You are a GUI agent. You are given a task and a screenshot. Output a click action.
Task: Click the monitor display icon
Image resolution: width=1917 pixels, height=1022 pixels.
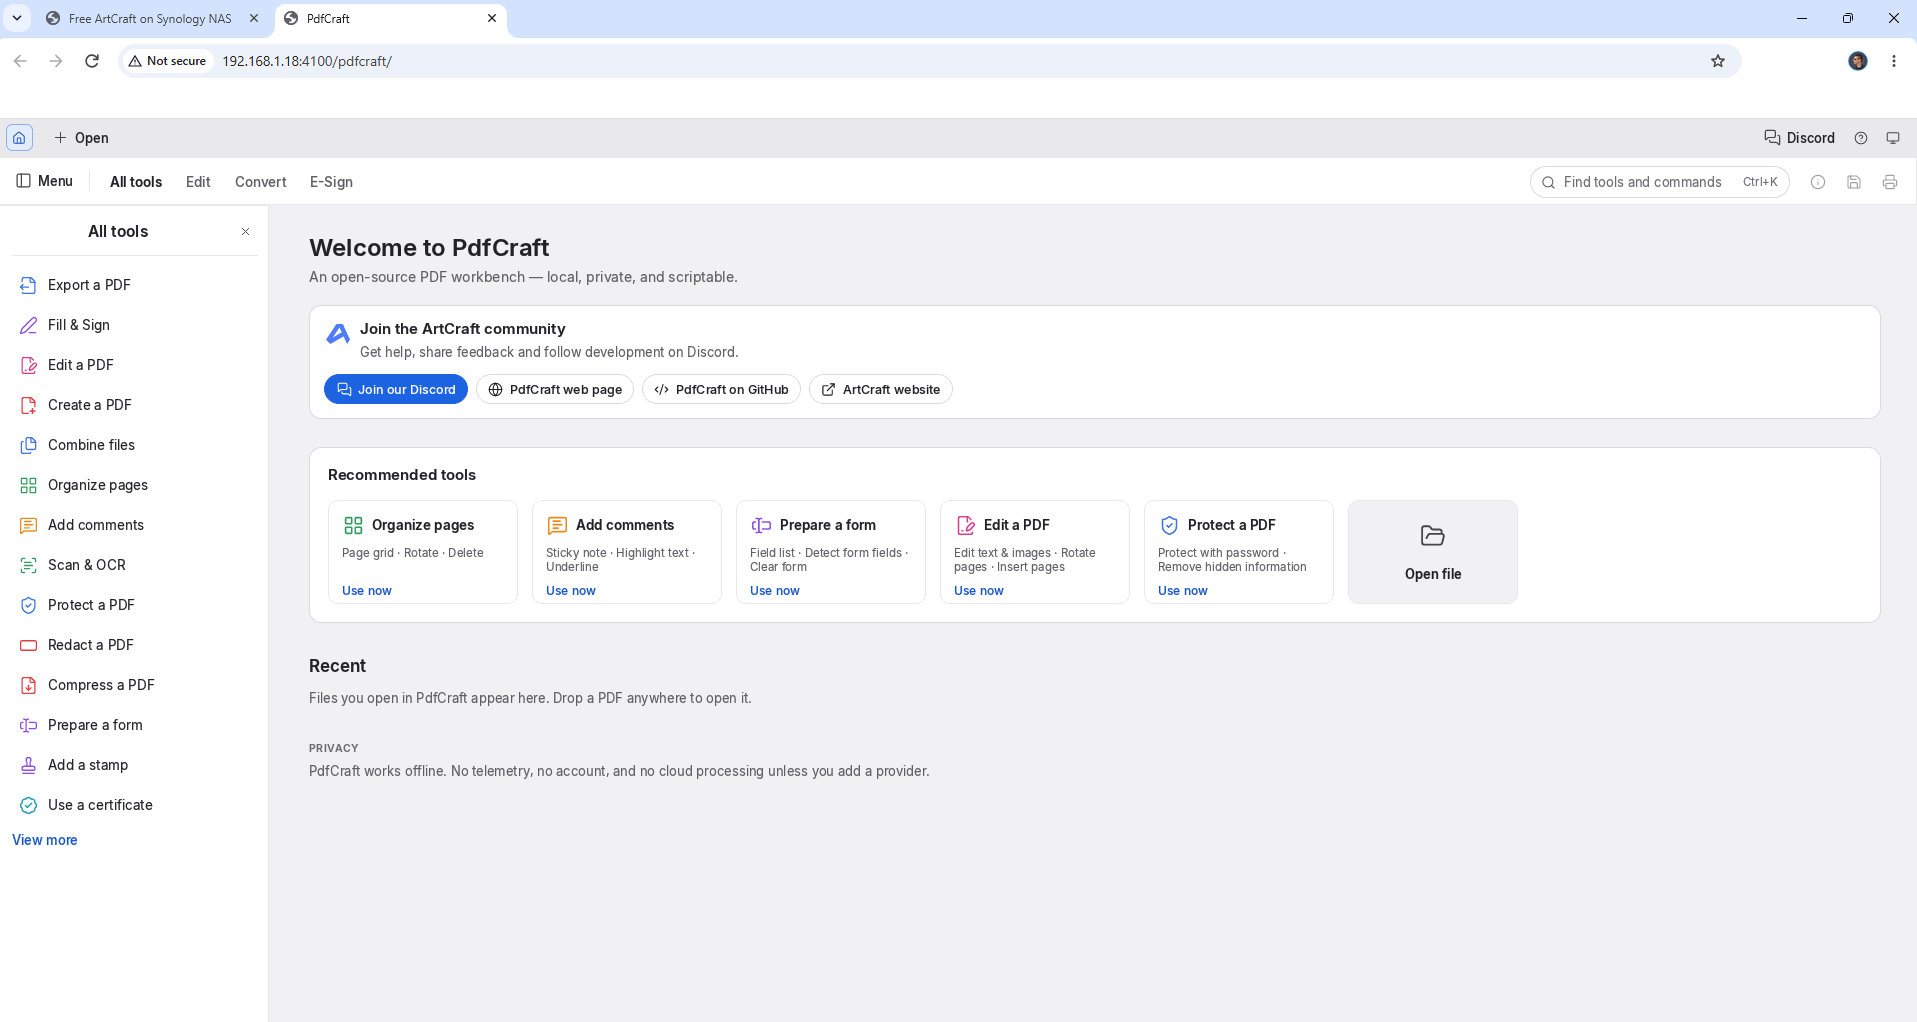point(1893,138)
